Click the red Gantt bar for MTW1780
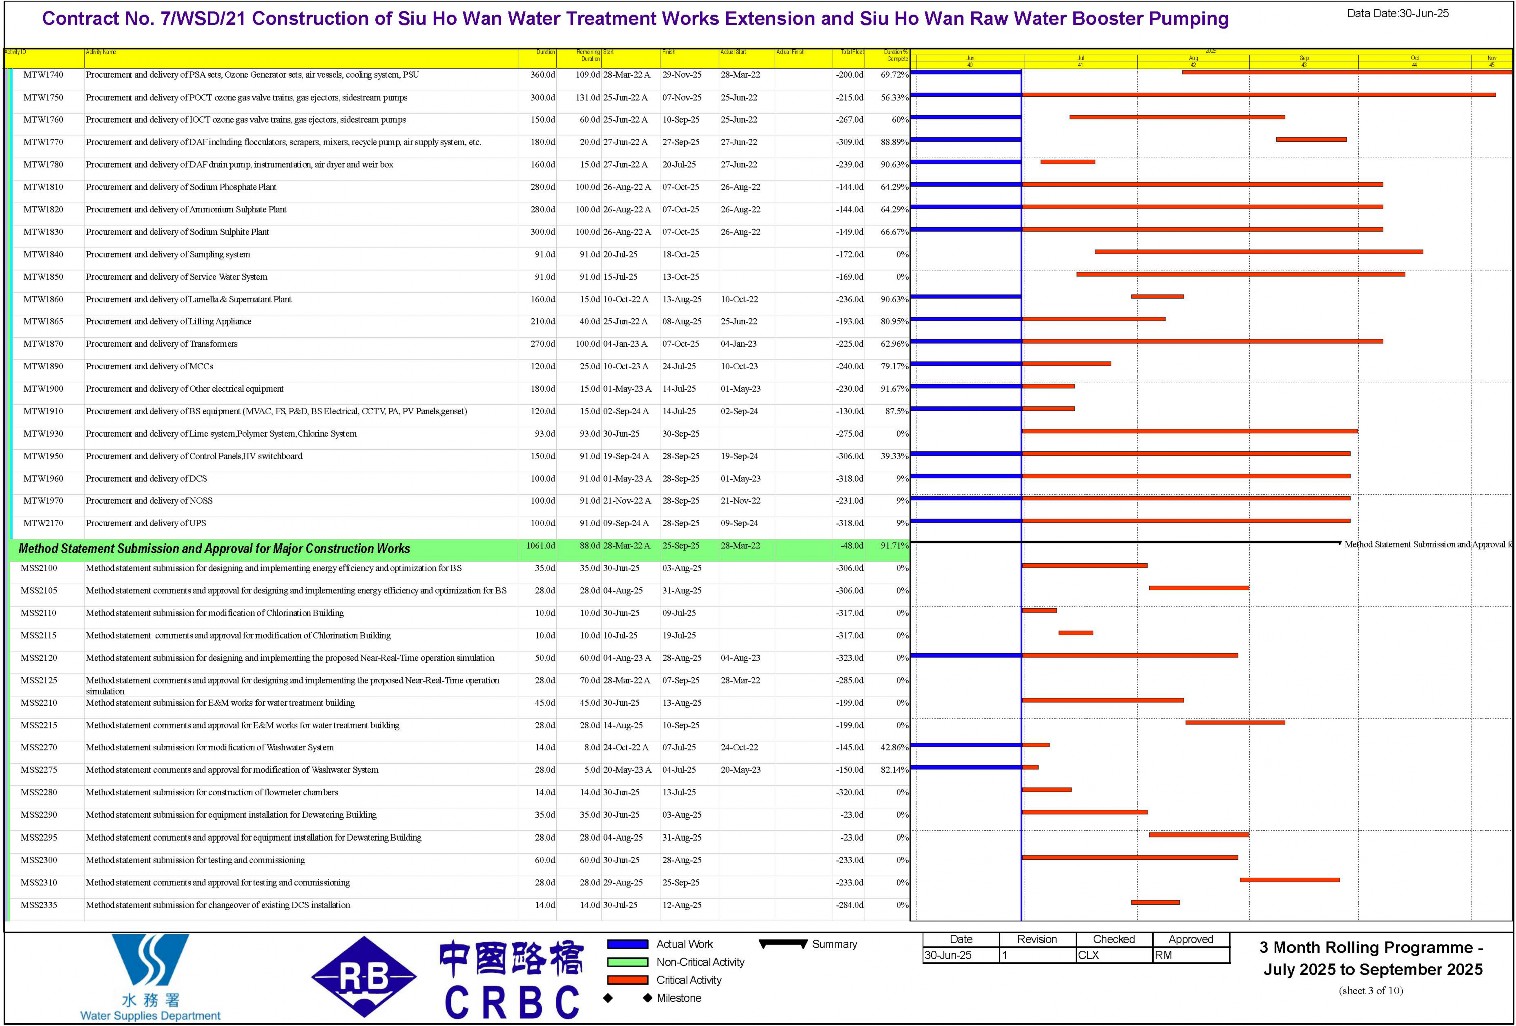 click(1068, 162)
